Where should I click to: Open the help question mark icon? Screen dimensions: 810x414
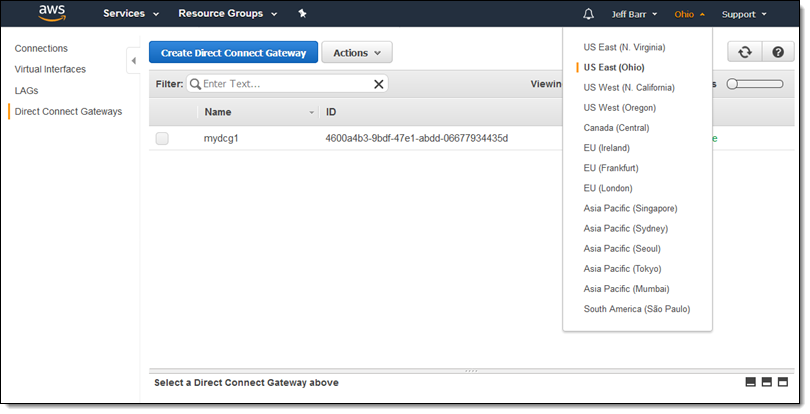click(x=777, y=53)
